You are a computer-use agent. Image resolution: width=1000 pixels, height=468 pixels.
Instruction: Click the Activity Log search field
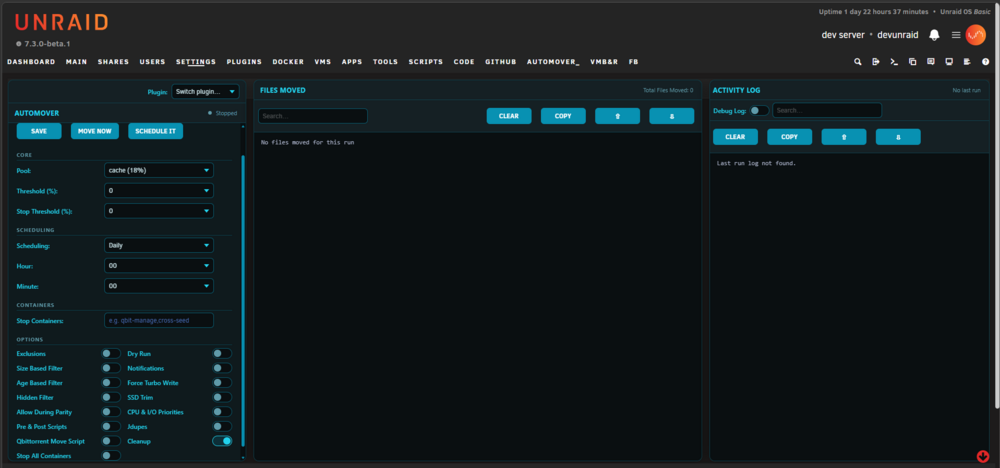[827, 110]
